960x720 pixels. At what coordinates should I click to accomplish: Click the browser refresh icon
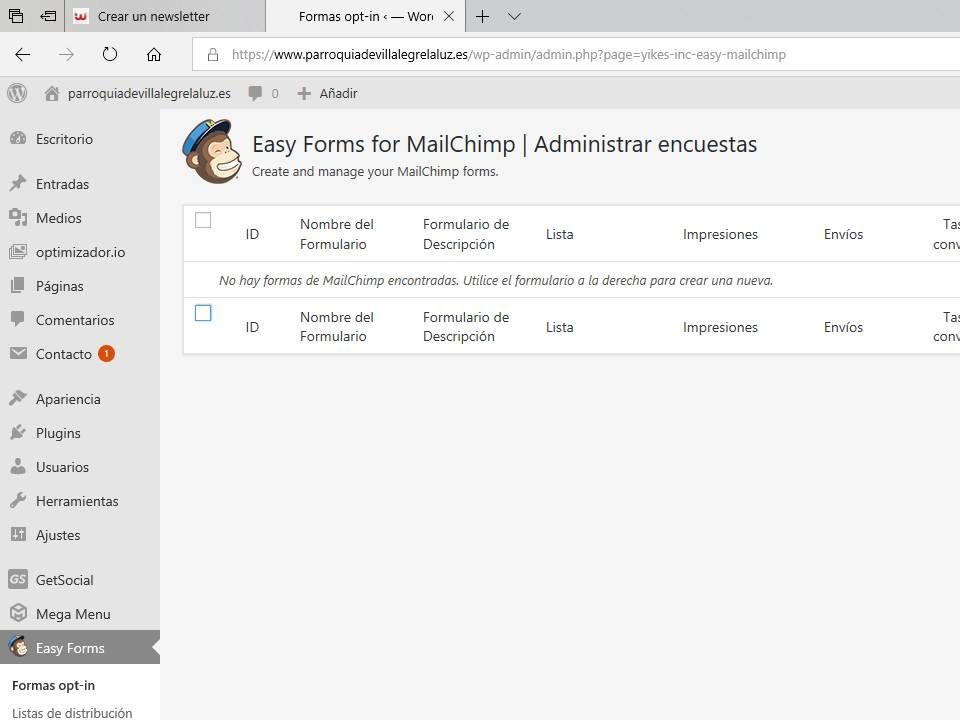point(110,54)
